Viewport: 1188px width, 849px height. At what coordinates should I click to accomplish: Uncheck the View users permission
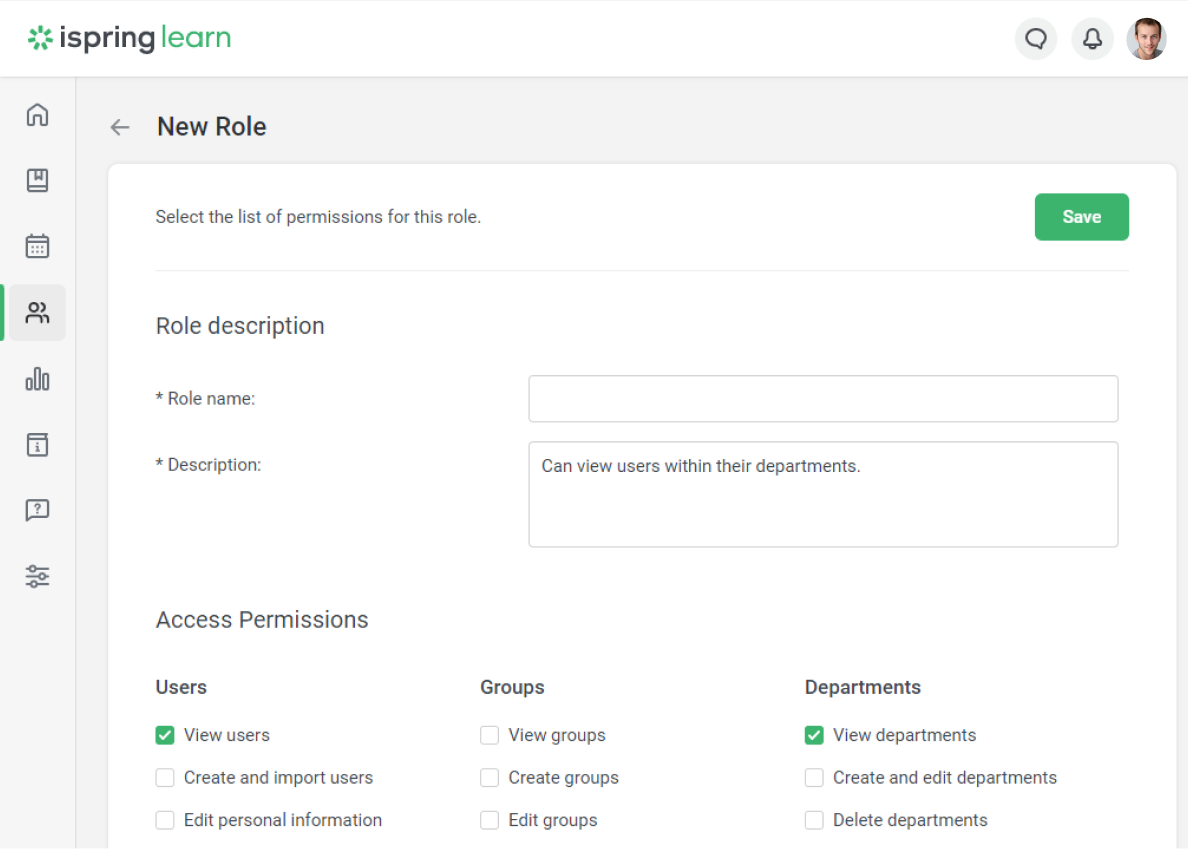tap(164, 734)
